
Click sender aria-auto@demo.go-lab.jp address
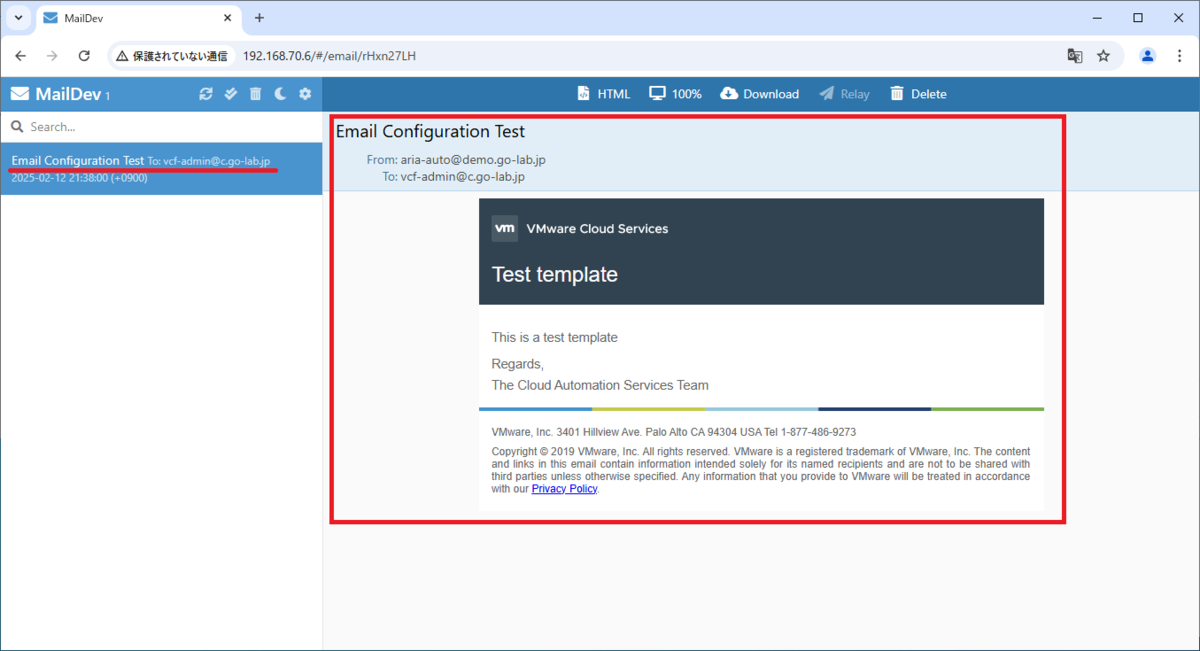(473, 159)
